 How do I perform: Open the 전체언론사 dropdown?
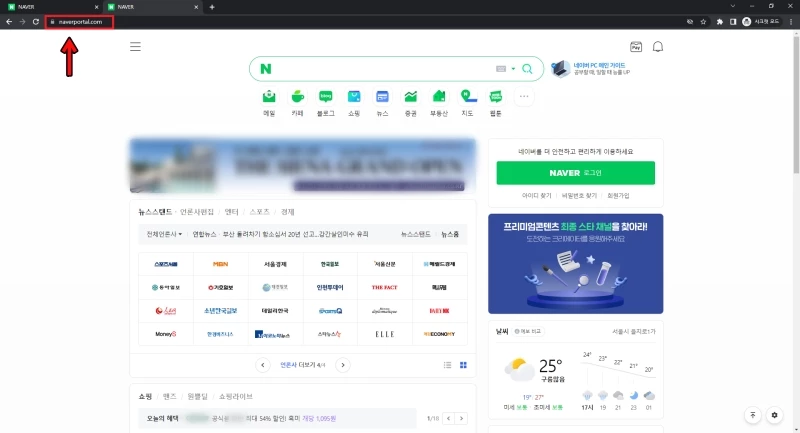click(x=164, y=234)
